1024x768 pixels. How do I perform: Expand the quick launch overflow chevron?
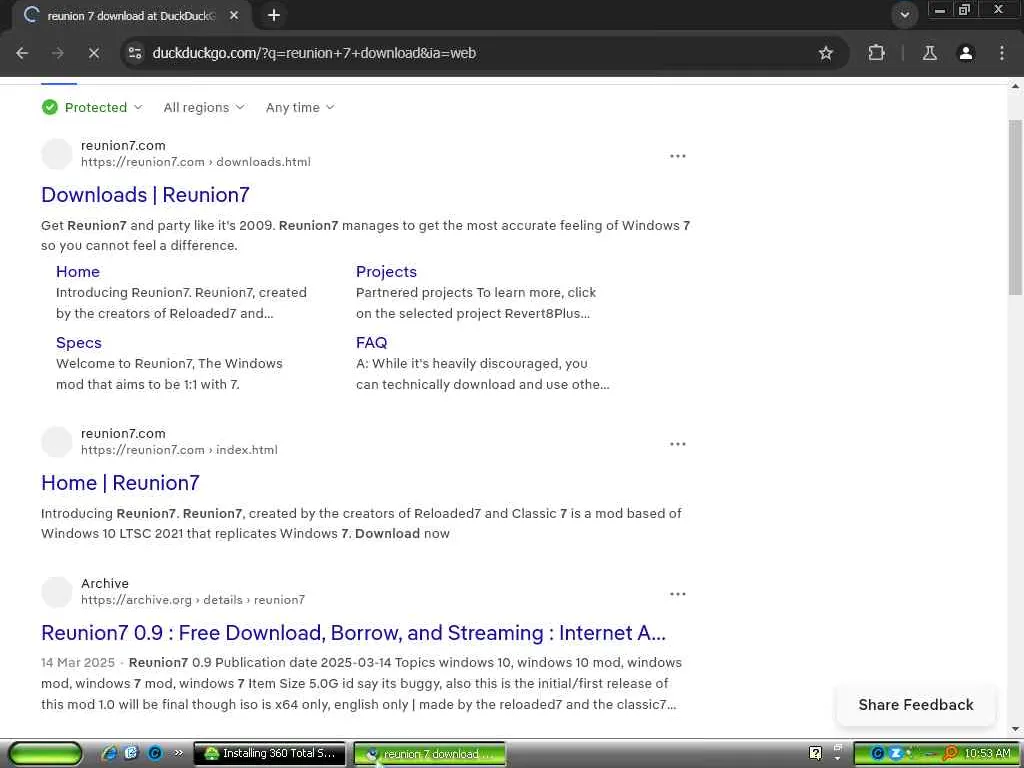coord(178,754)
